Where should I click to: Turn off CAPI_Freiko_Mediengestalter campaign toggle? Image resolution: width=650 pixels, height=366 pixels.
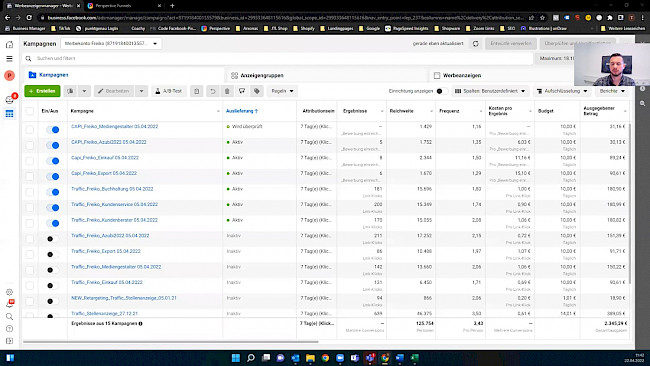(x=53, y=130)
